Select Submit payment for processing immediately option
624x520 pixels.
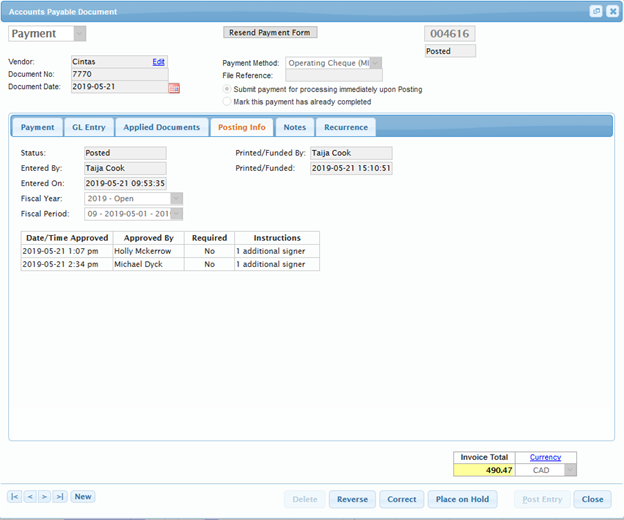click(226, 89)
